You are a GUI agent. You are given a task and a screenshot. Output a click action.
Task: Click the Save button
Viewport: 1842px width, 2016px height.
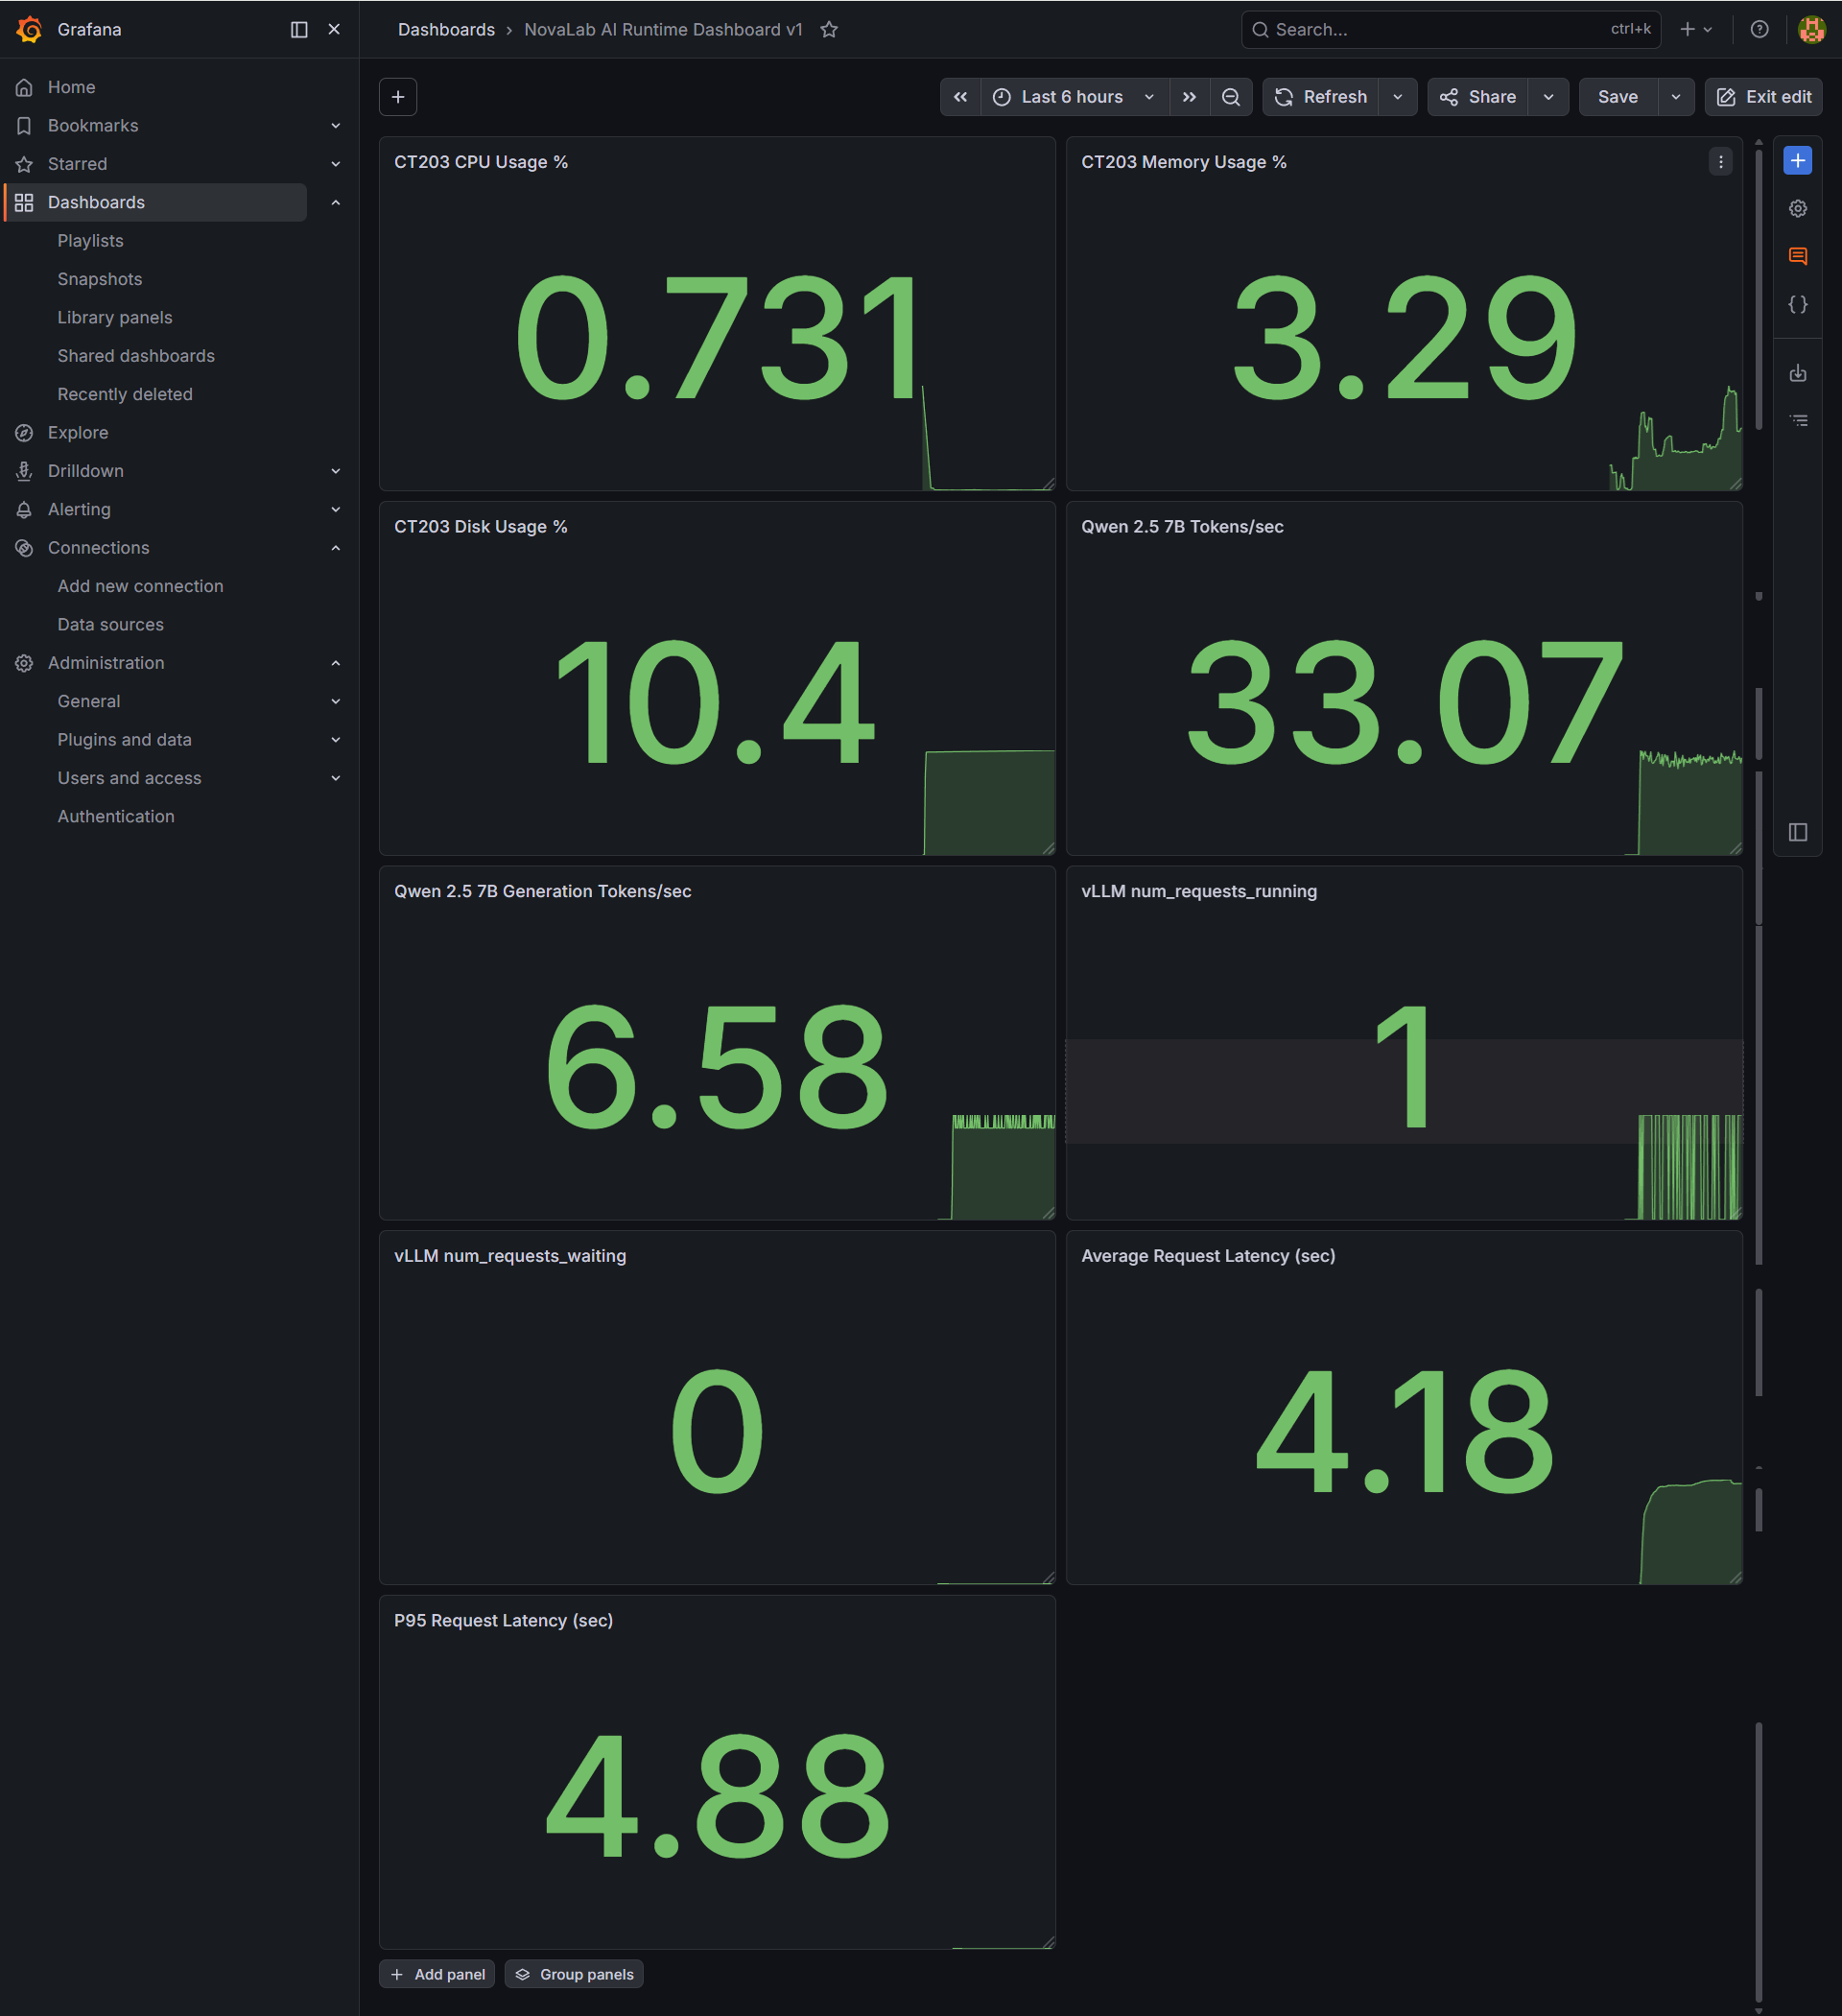pyautogui.click(x=1618, y=97)
